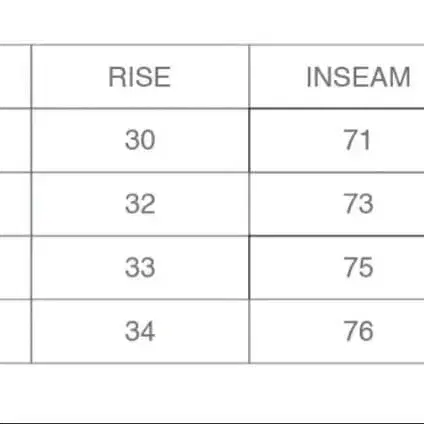Click the cropped cell left of 33

[x=15, y=267]
